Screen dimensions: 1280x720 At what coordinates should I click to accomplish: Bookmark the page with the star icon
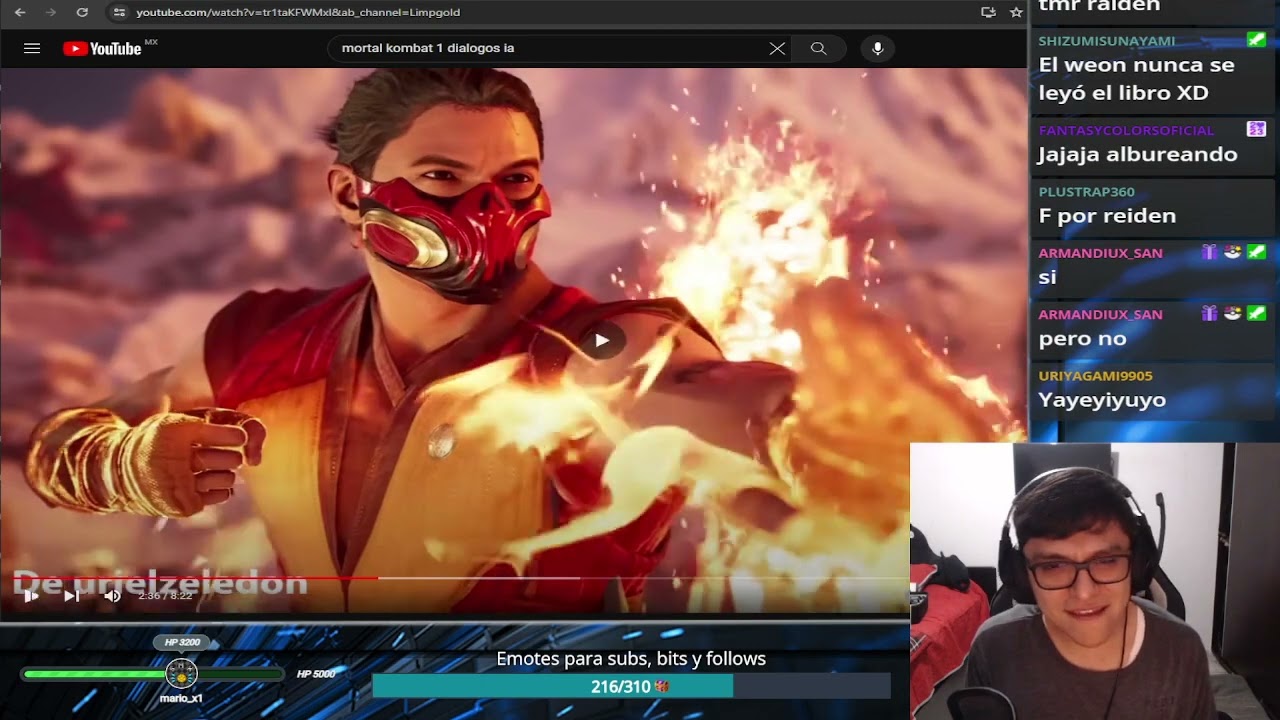(1016, 12)
